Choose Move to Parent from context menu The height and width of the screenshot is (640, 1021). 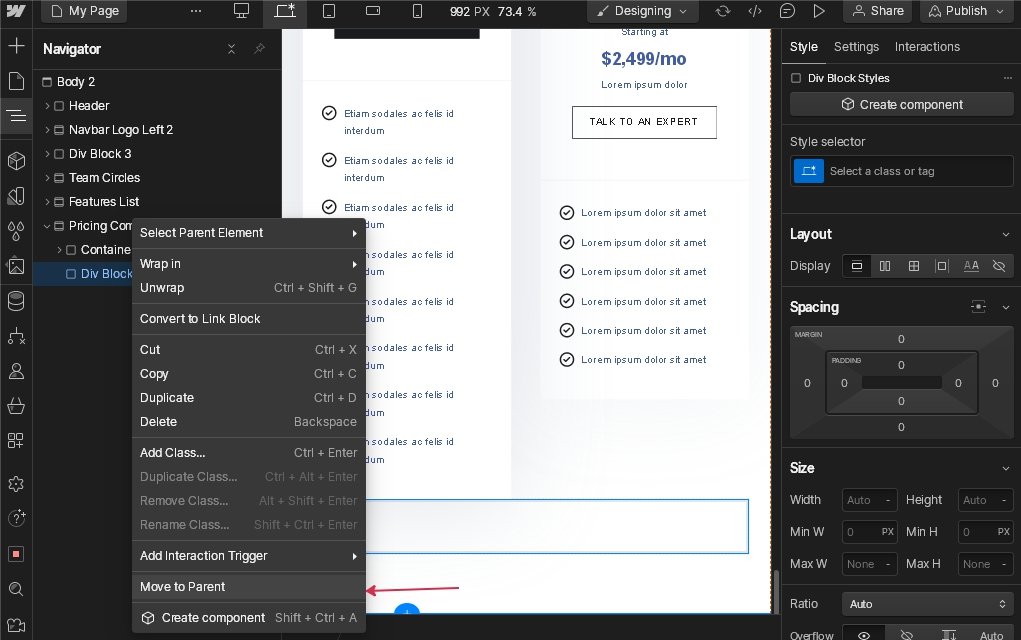click(182, 587)
